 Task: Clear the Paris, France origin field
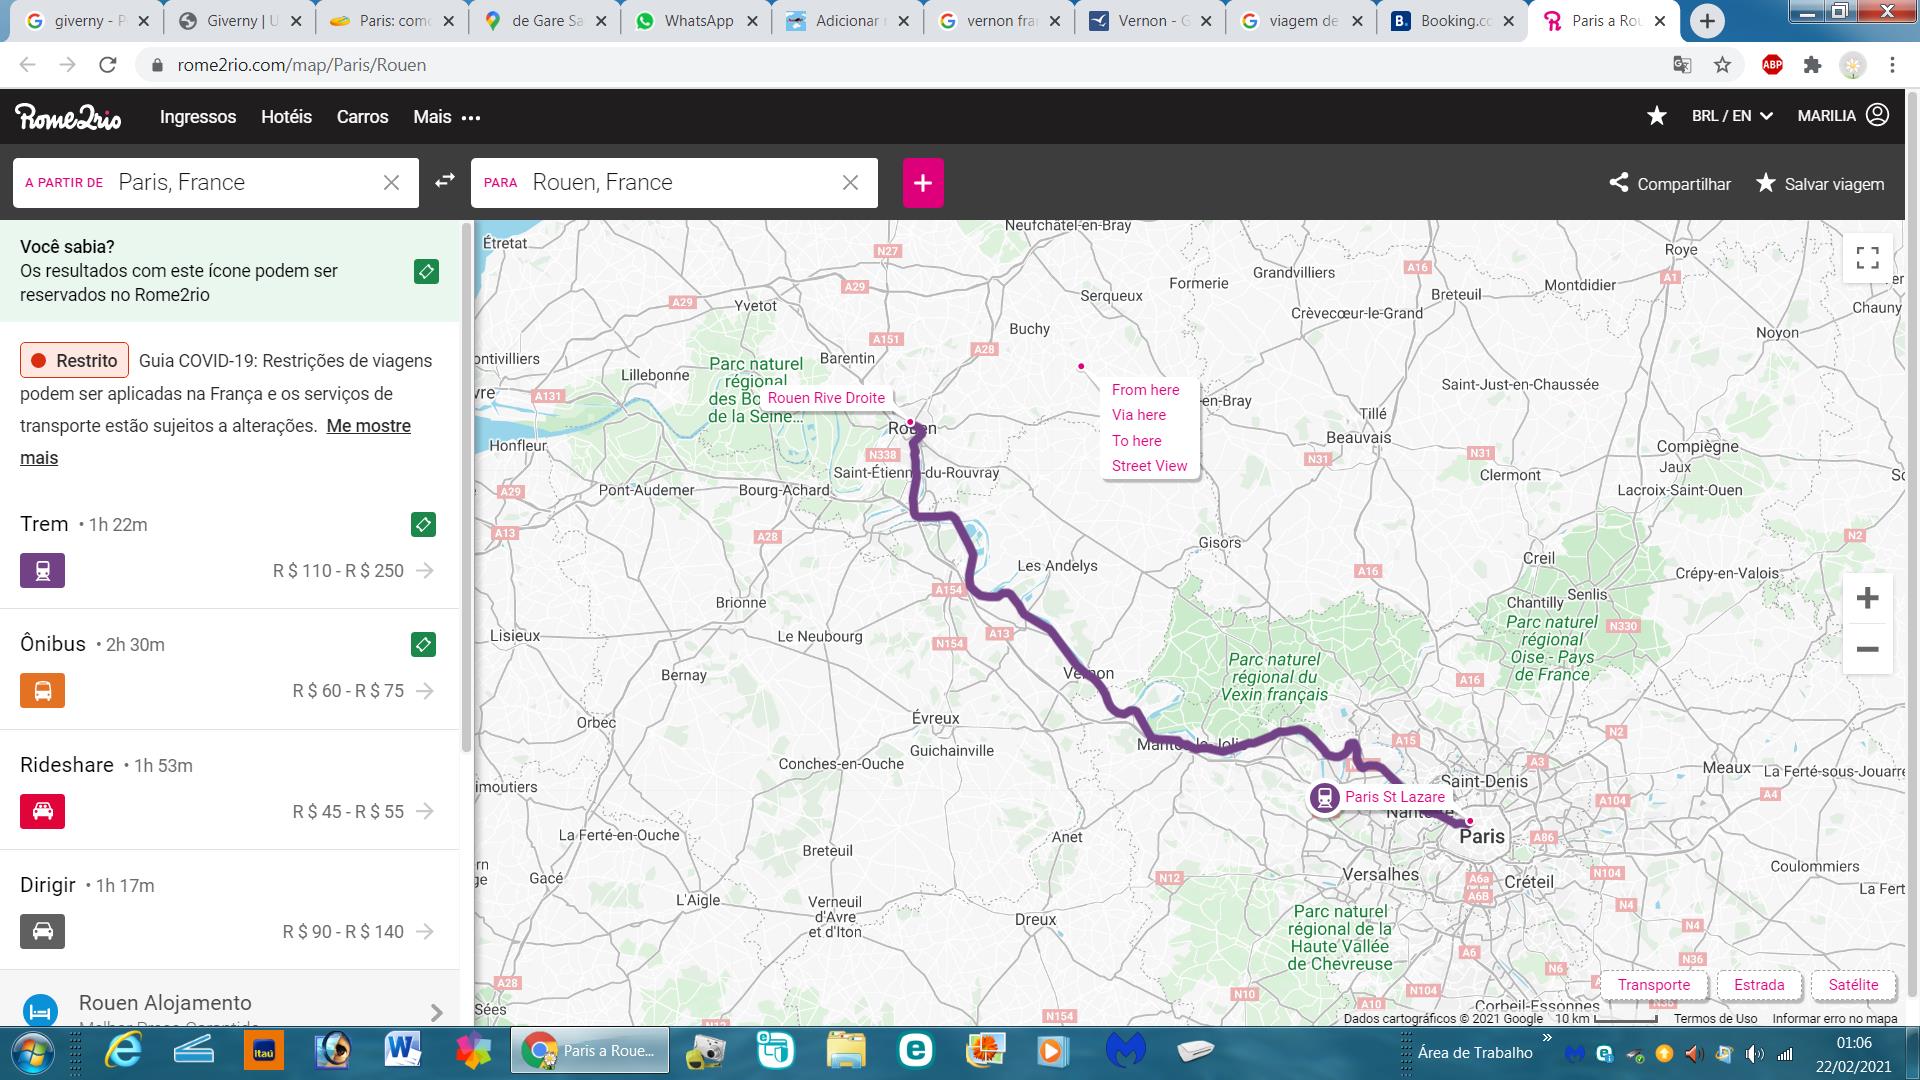tap(392, 182)
